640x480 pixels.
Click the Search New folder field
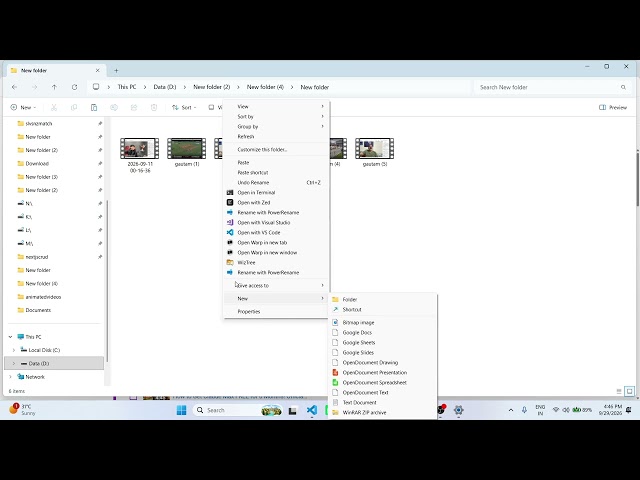552,87
